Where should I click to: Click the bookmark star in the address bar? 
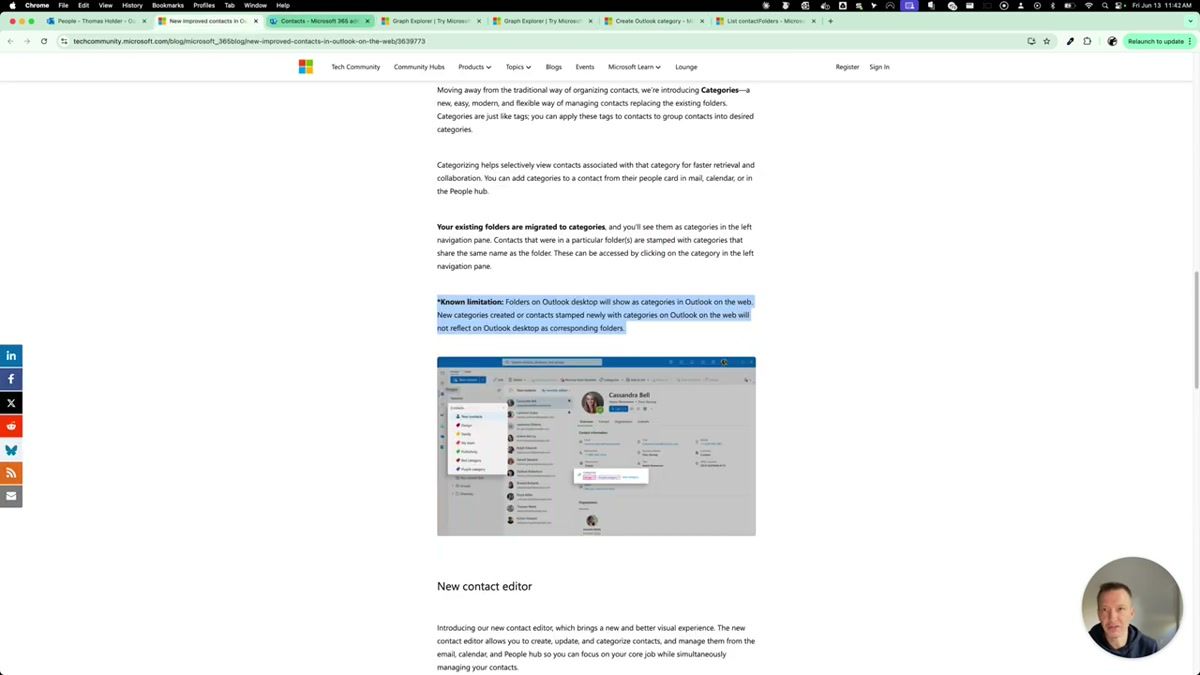tap(1046, 41)
